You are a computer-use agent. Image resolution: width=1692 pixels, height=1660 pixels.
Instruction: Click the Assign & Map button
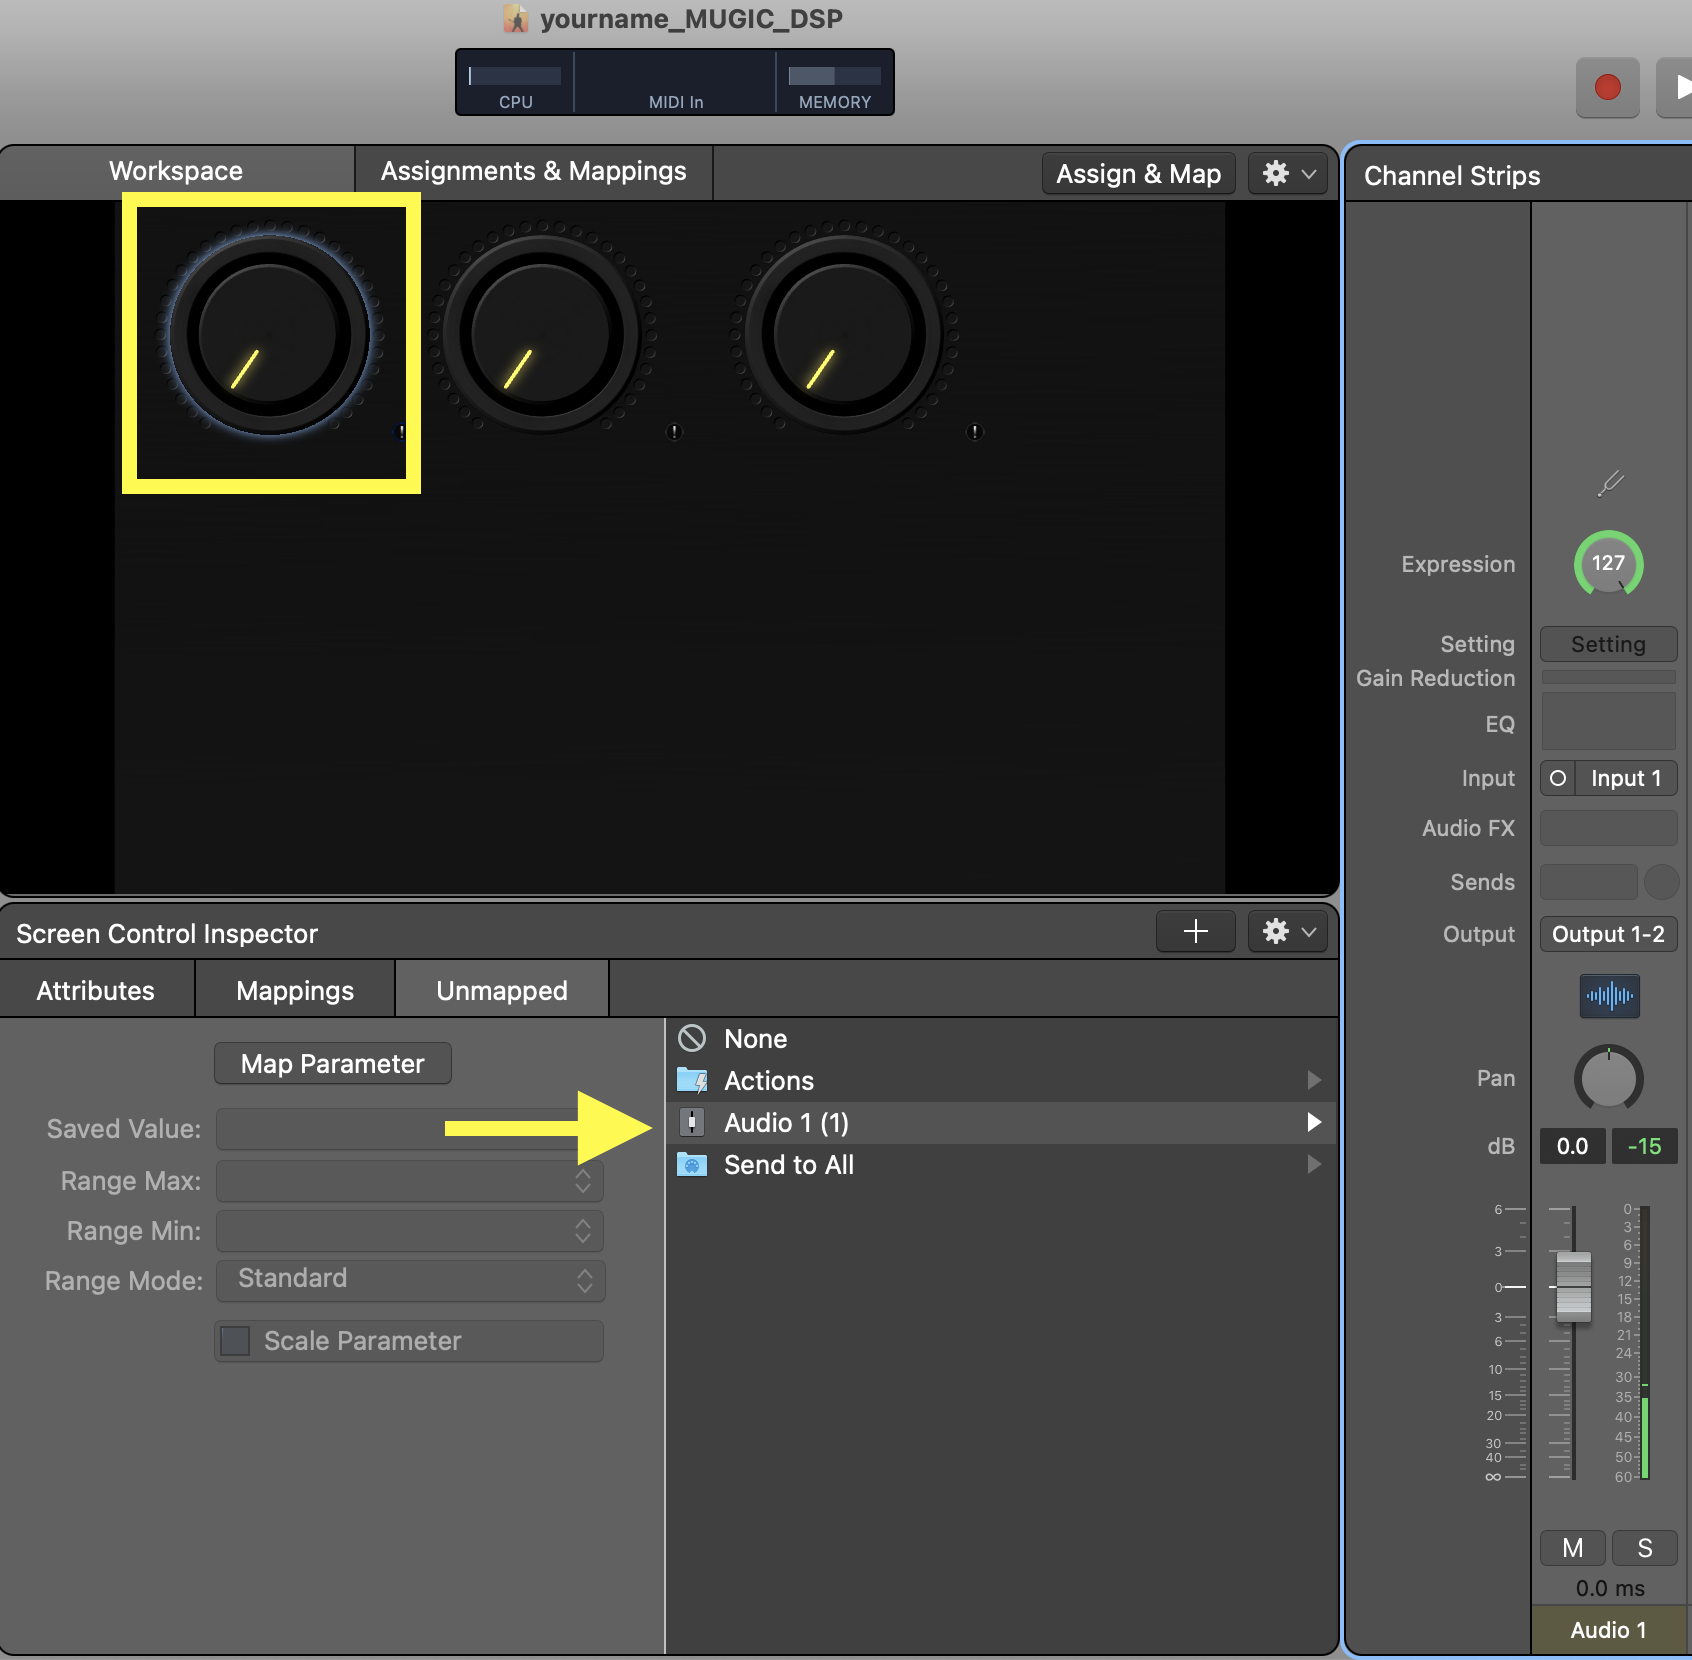click(1138, 174)
